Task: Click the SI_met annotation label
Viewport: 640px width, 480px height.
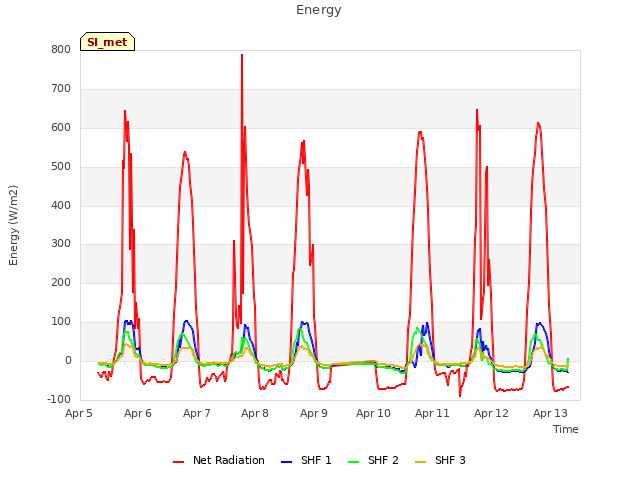Action: (107, 42)
